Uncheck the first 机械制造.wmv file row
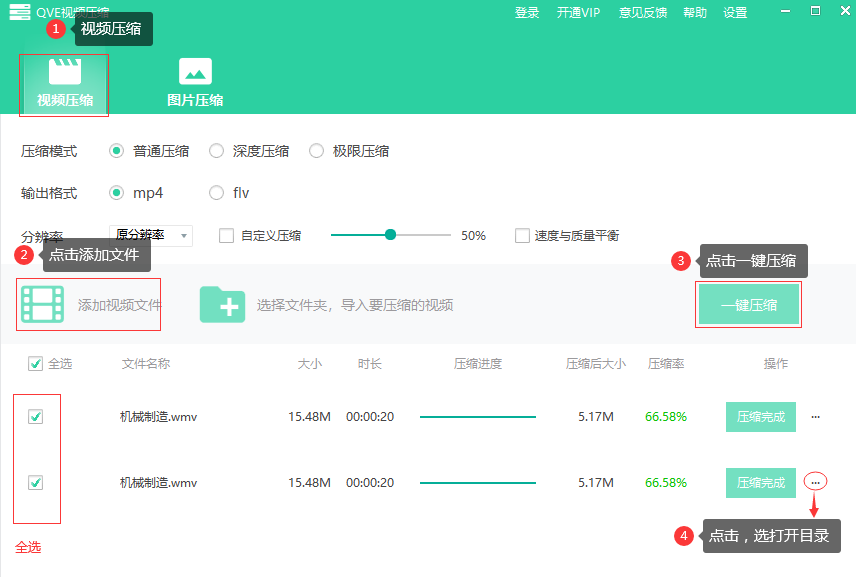Screen dimensions: 856x577 click(x=35, y=417)
